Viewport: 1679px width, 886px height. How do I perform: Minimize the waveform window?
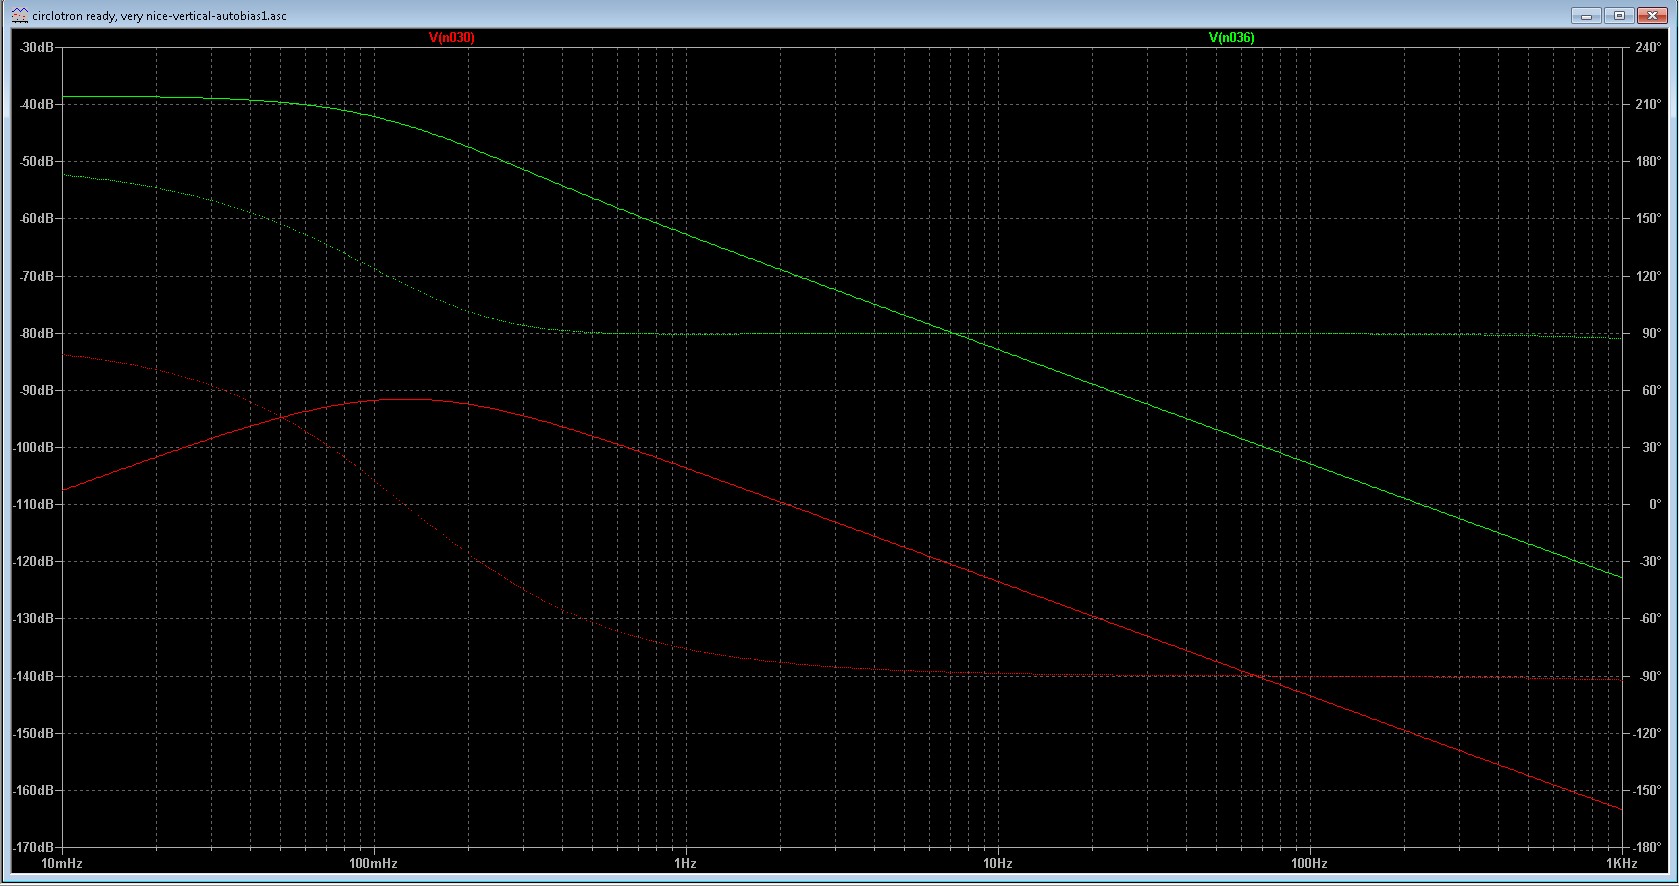pos(1586,15)
